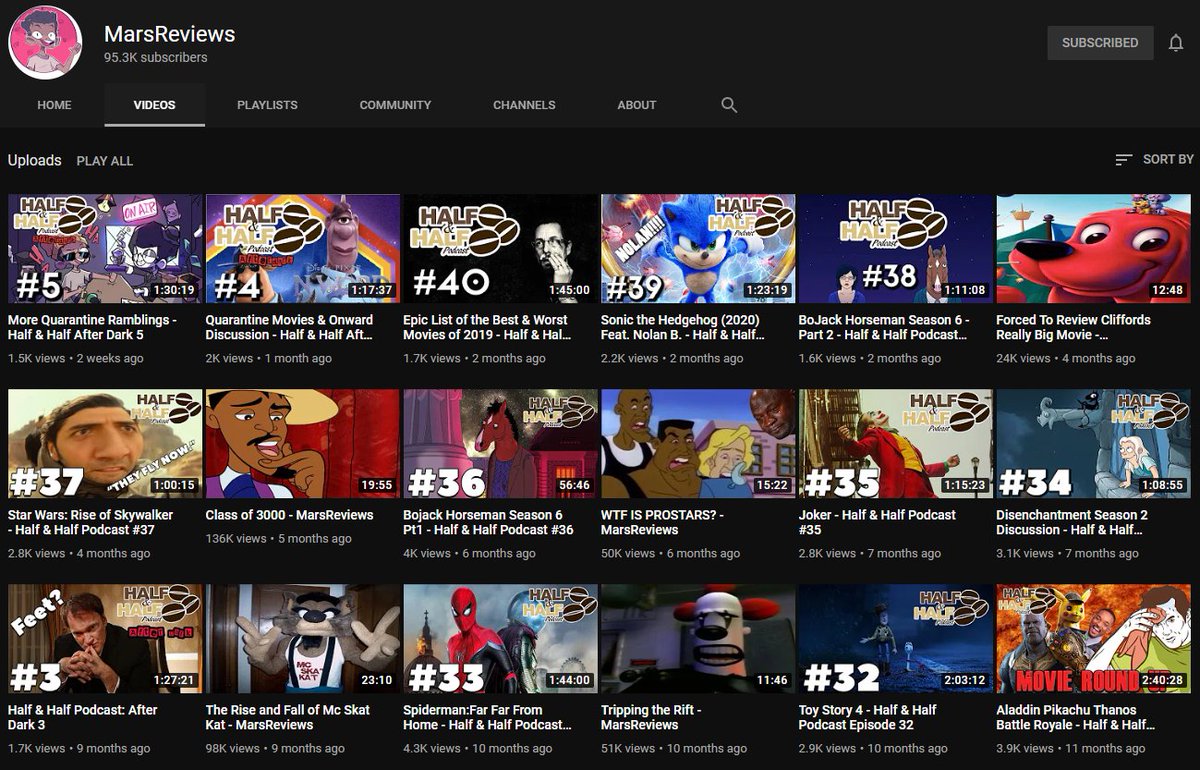Click '3.9K views • 11 months ago' text
Viewport: 1200px width, 770px height.
(1070, 748)
